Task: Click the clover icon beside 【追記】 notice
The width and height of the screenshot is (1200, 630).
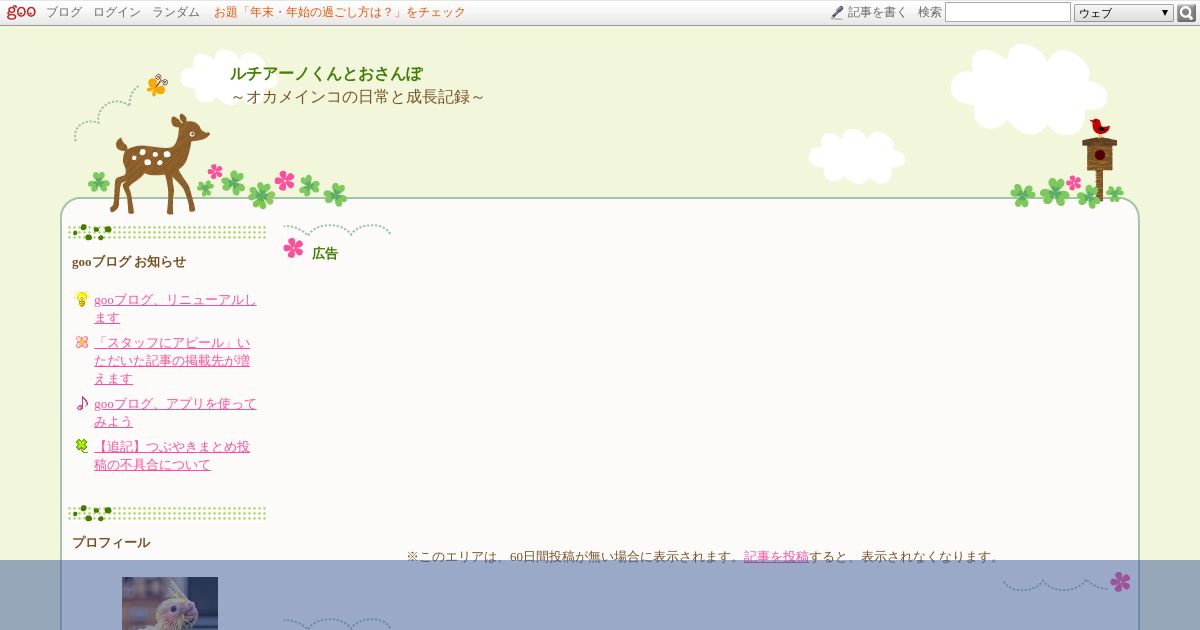Action: pyautogui.click(x=82, y=446)
